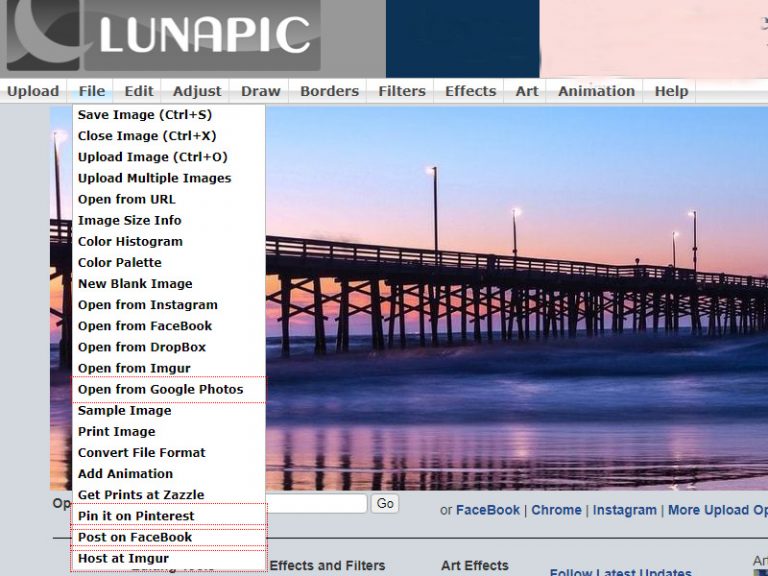Click the Art Effects heading
Screen dimensions: 768x576
[x=475, y=566]
